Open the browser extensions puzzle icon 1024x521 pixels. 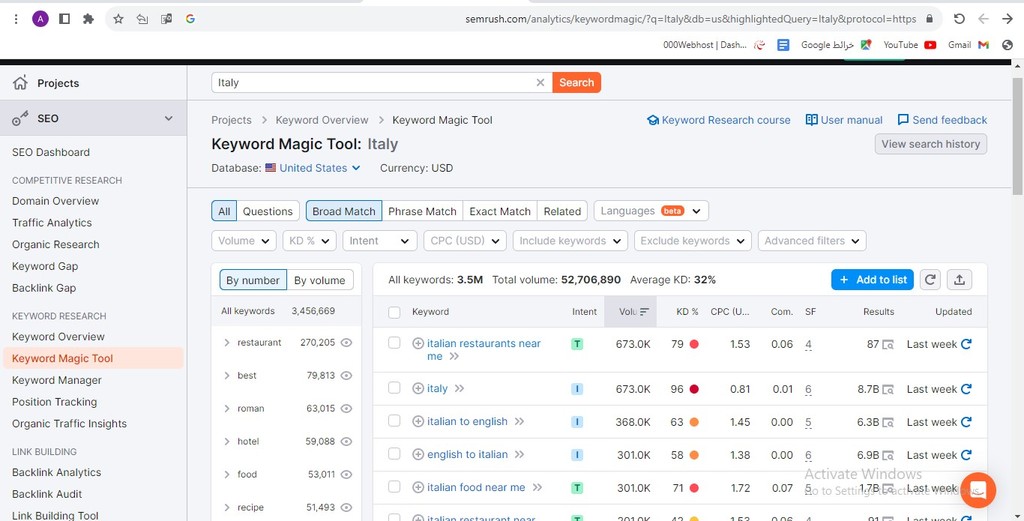88,19
